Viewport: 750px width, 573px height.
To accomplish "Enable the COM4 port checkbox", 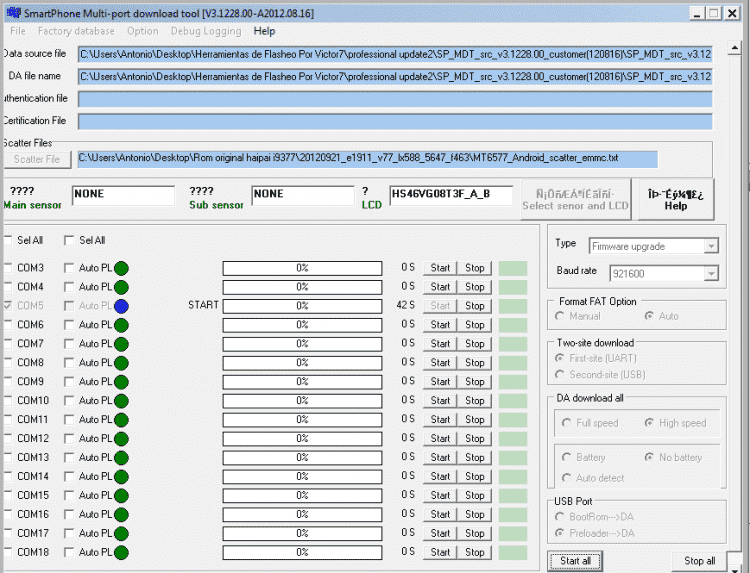I will coord(8,287).
